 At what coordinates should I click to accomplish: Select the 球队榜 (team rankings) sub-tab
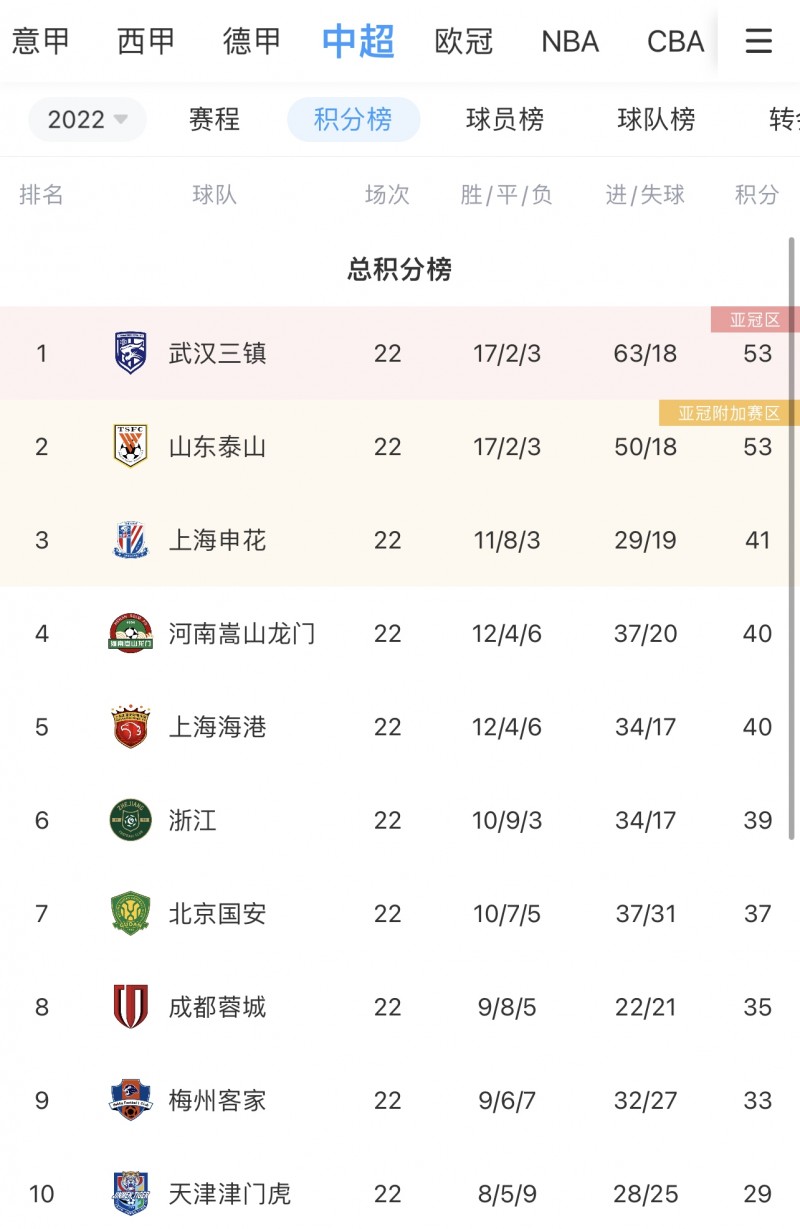click(656, 120)
